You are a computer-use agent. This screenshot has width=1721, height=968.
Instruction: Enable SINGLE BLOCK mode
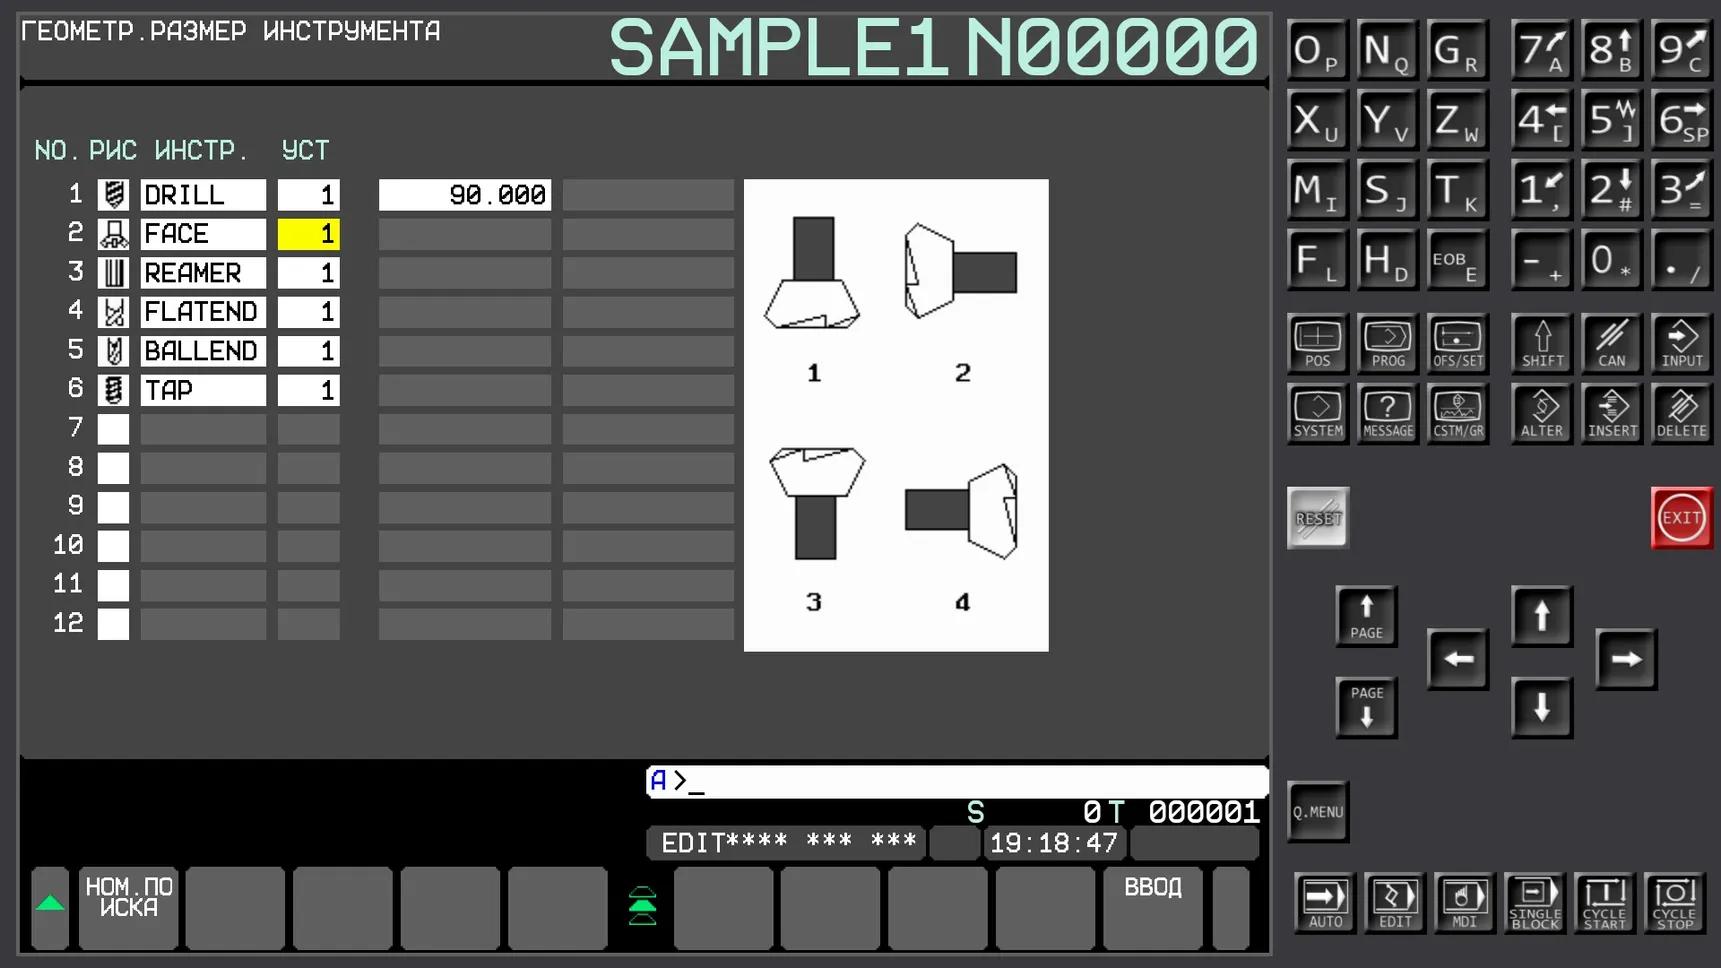[1534, 902]
